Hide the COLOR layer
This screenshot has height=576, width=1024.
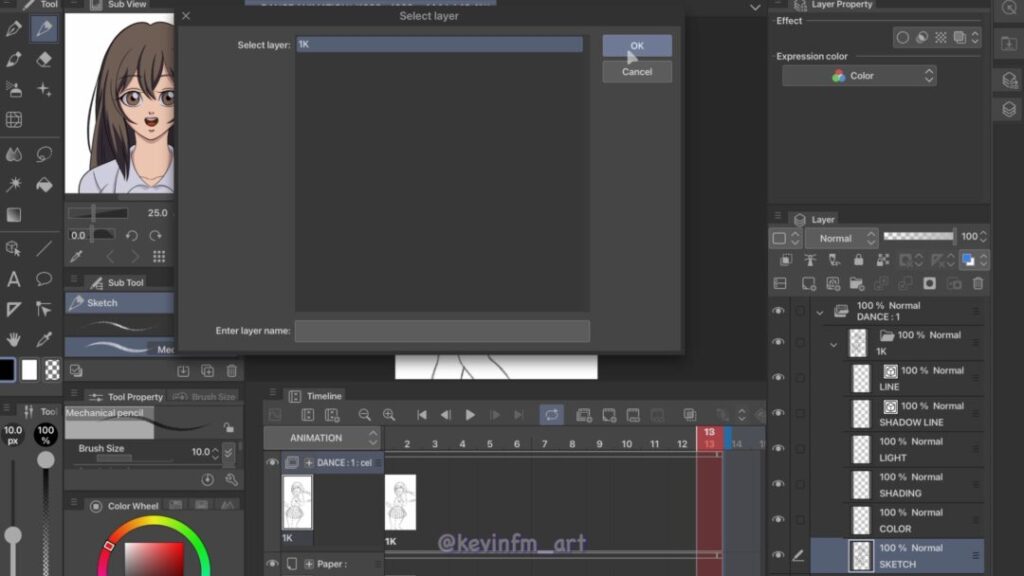778,519
